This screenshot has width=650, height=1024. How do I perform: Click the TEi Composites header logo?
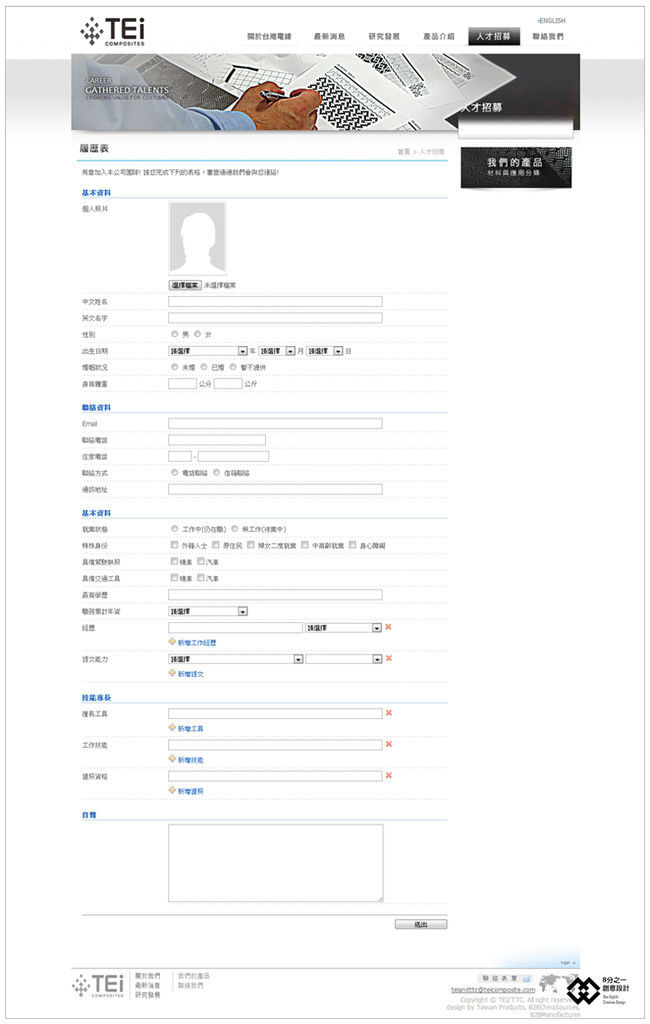point(112,31)
